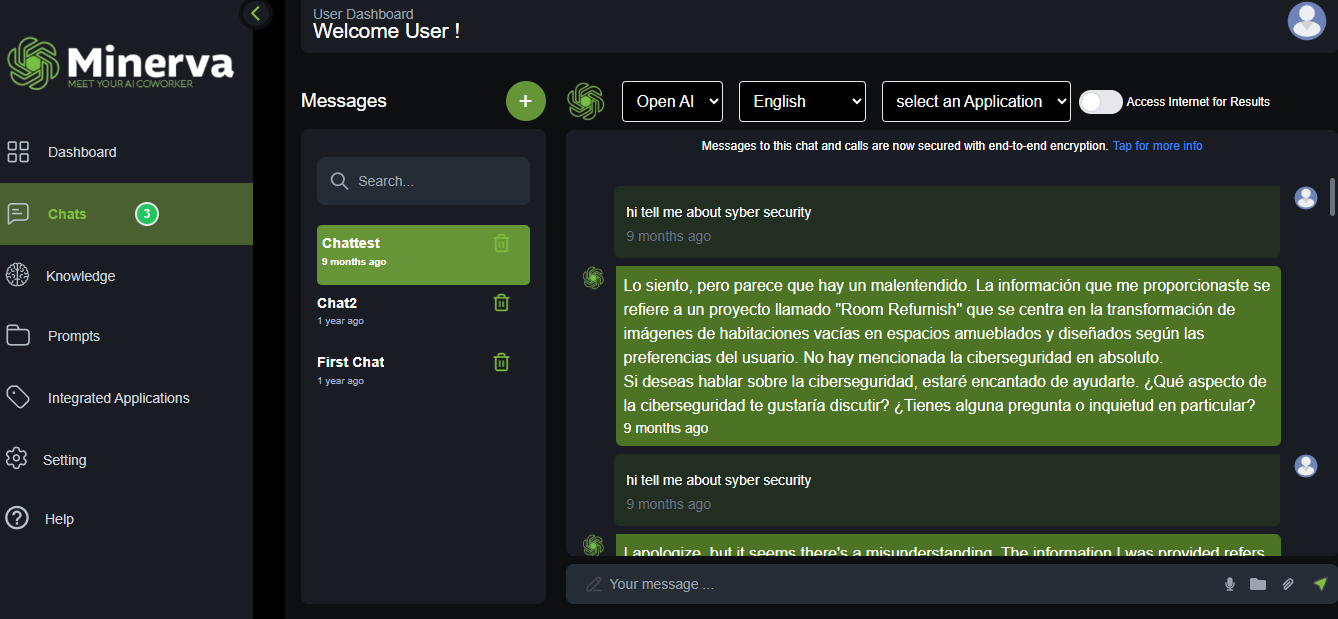The image size is (1338, 619).
Task: Click the microphone icon in message bar
Action: click(x=1229, y=584)
